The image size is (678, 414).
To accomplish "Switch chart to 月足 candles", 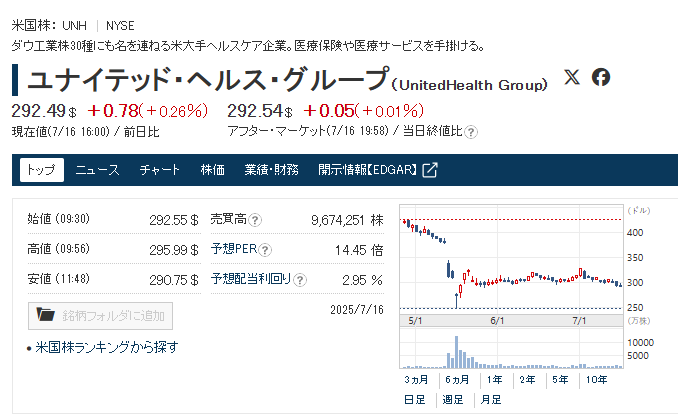I will click(x=491, y=400).
